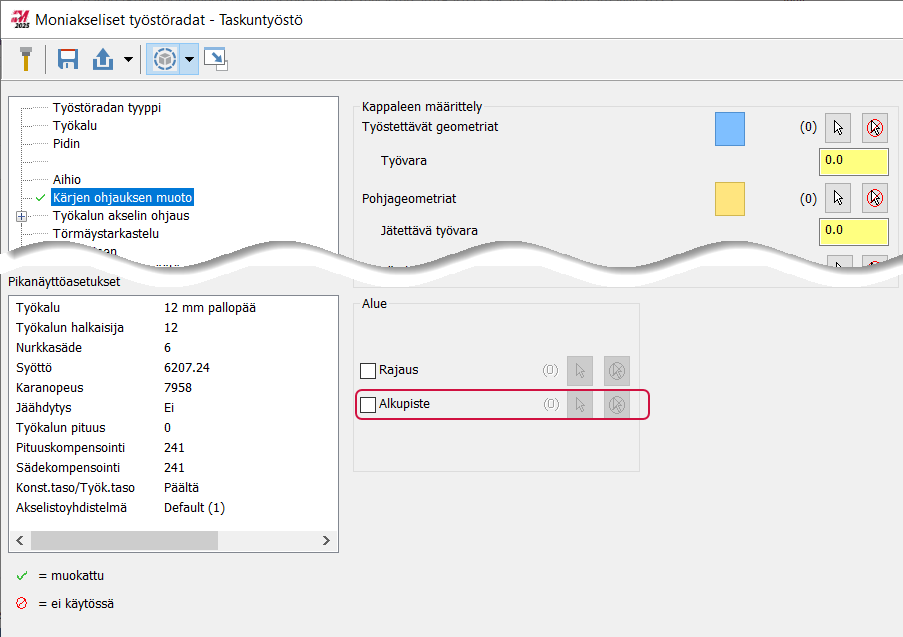
Task: Expand the Työkalun akselin ohjaus node
Action: click(x=22, y=216)
